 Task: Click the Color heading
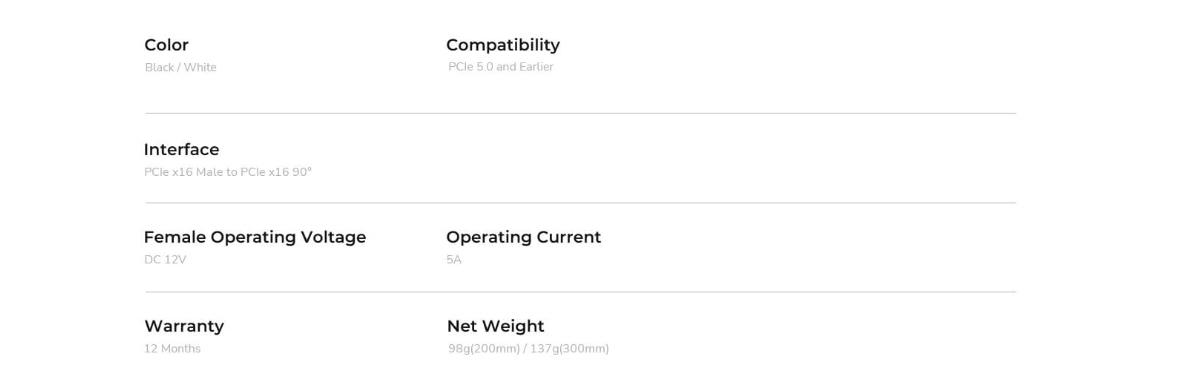[x=166, y=45]
